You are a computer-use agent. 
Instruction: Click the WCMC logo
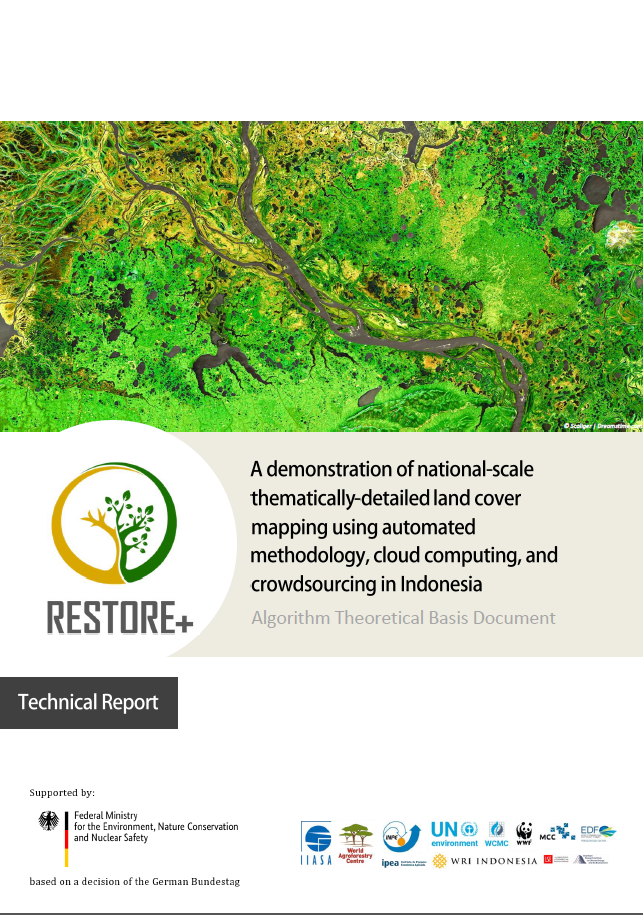pyautogui.click(x=496, y=833)
